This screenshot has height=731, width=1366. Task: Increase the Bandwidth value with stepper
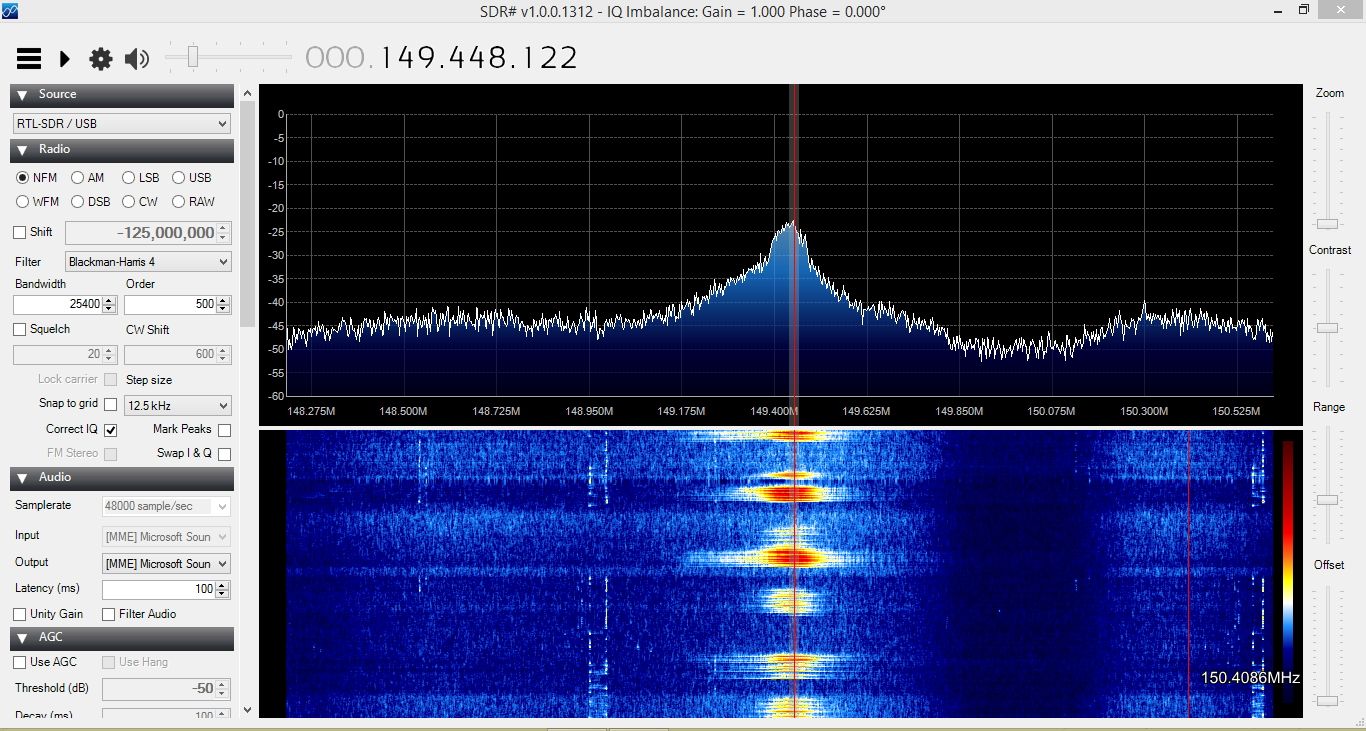(x=111, y=300)
